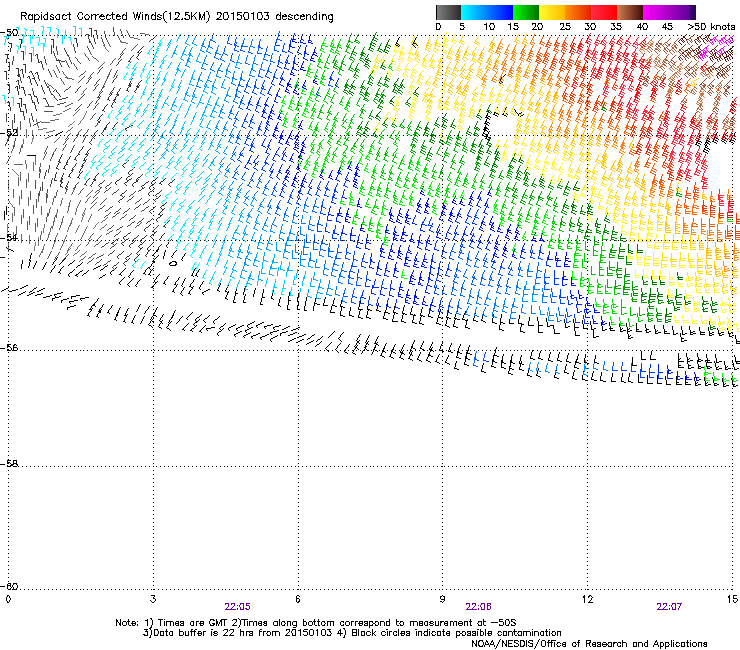Click the purple timestamp 22:05
The width and height of the screenshot is (740, 650).
237,607
